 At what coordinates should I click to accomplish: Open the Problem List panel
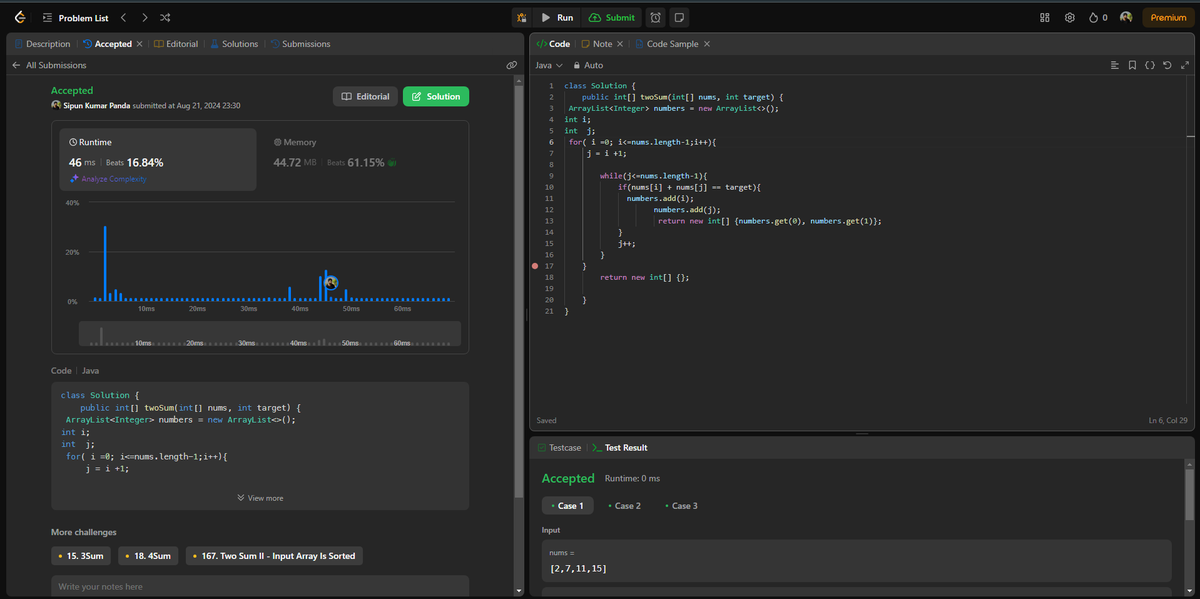[x=75, y=17]
